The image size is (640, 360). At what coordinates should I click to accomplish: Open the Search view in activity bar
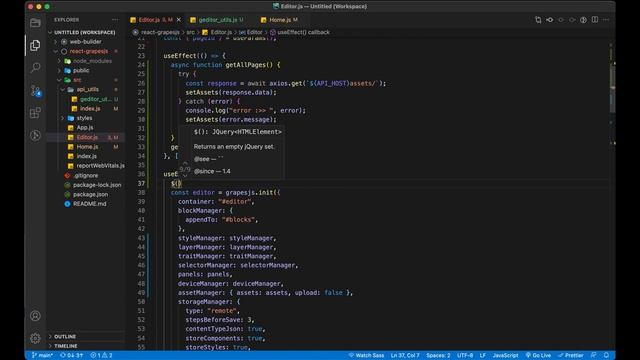click(36, 67)
